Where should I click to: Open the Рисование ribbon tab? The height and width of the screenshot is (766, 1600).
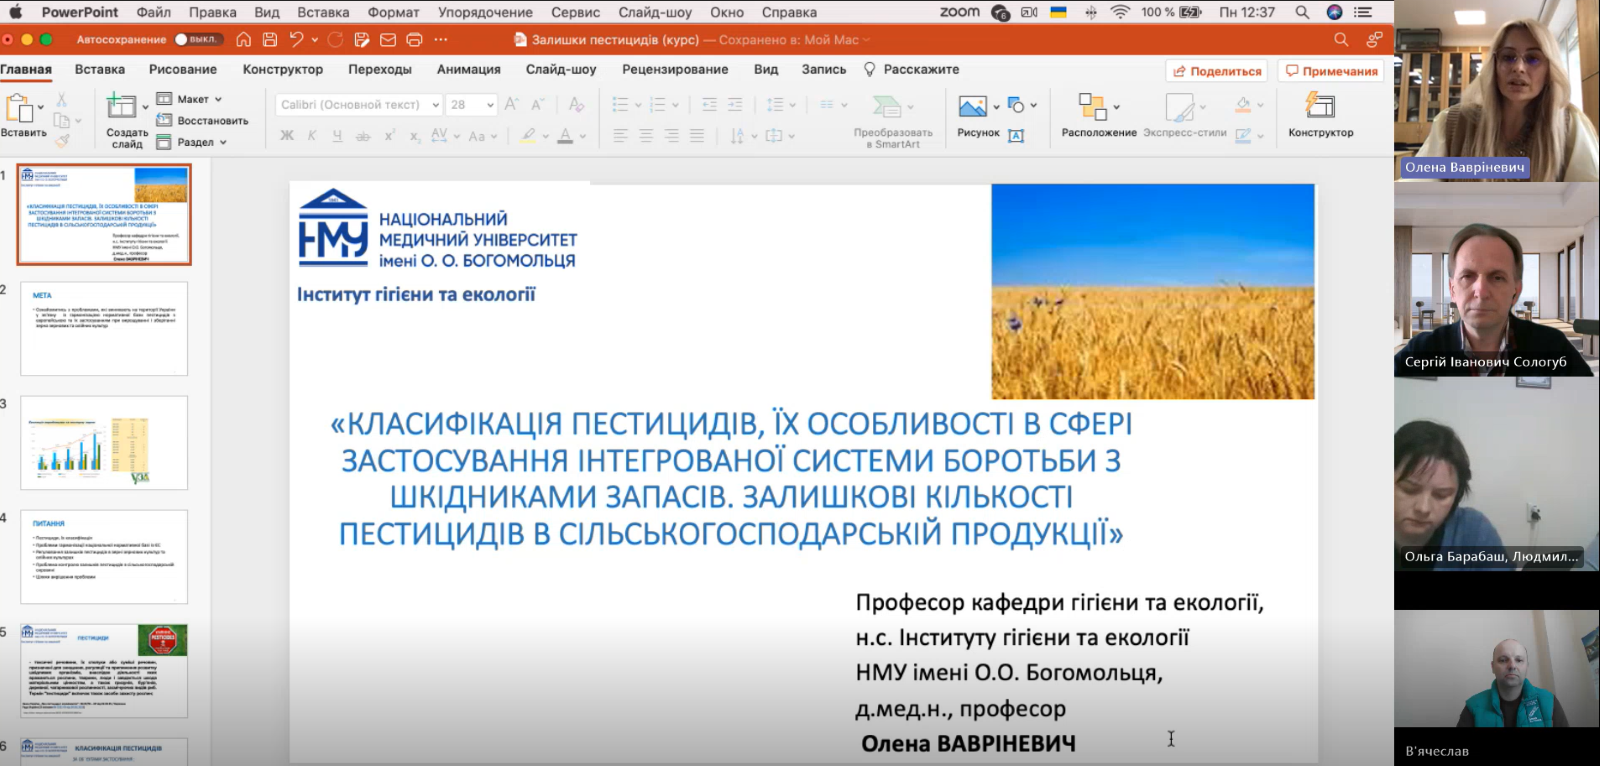click(182, 69)
